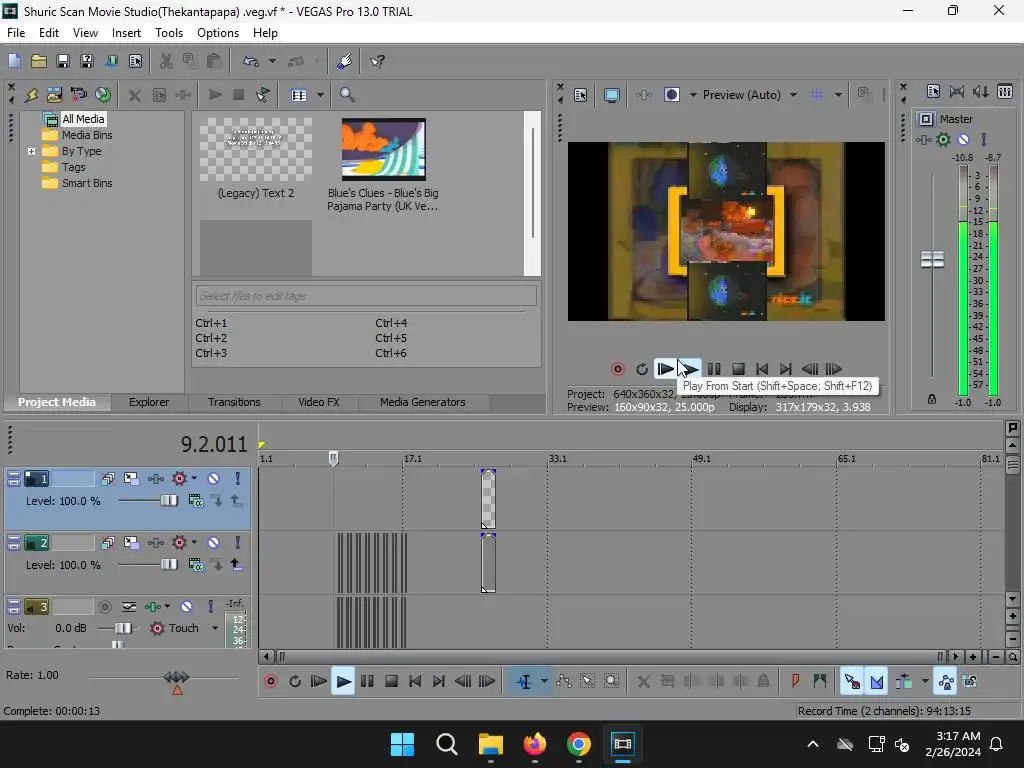This screenshot has width=1024, height=768.
Task: Adjust audio track 3 Vol slider
Action: (122, 628)
